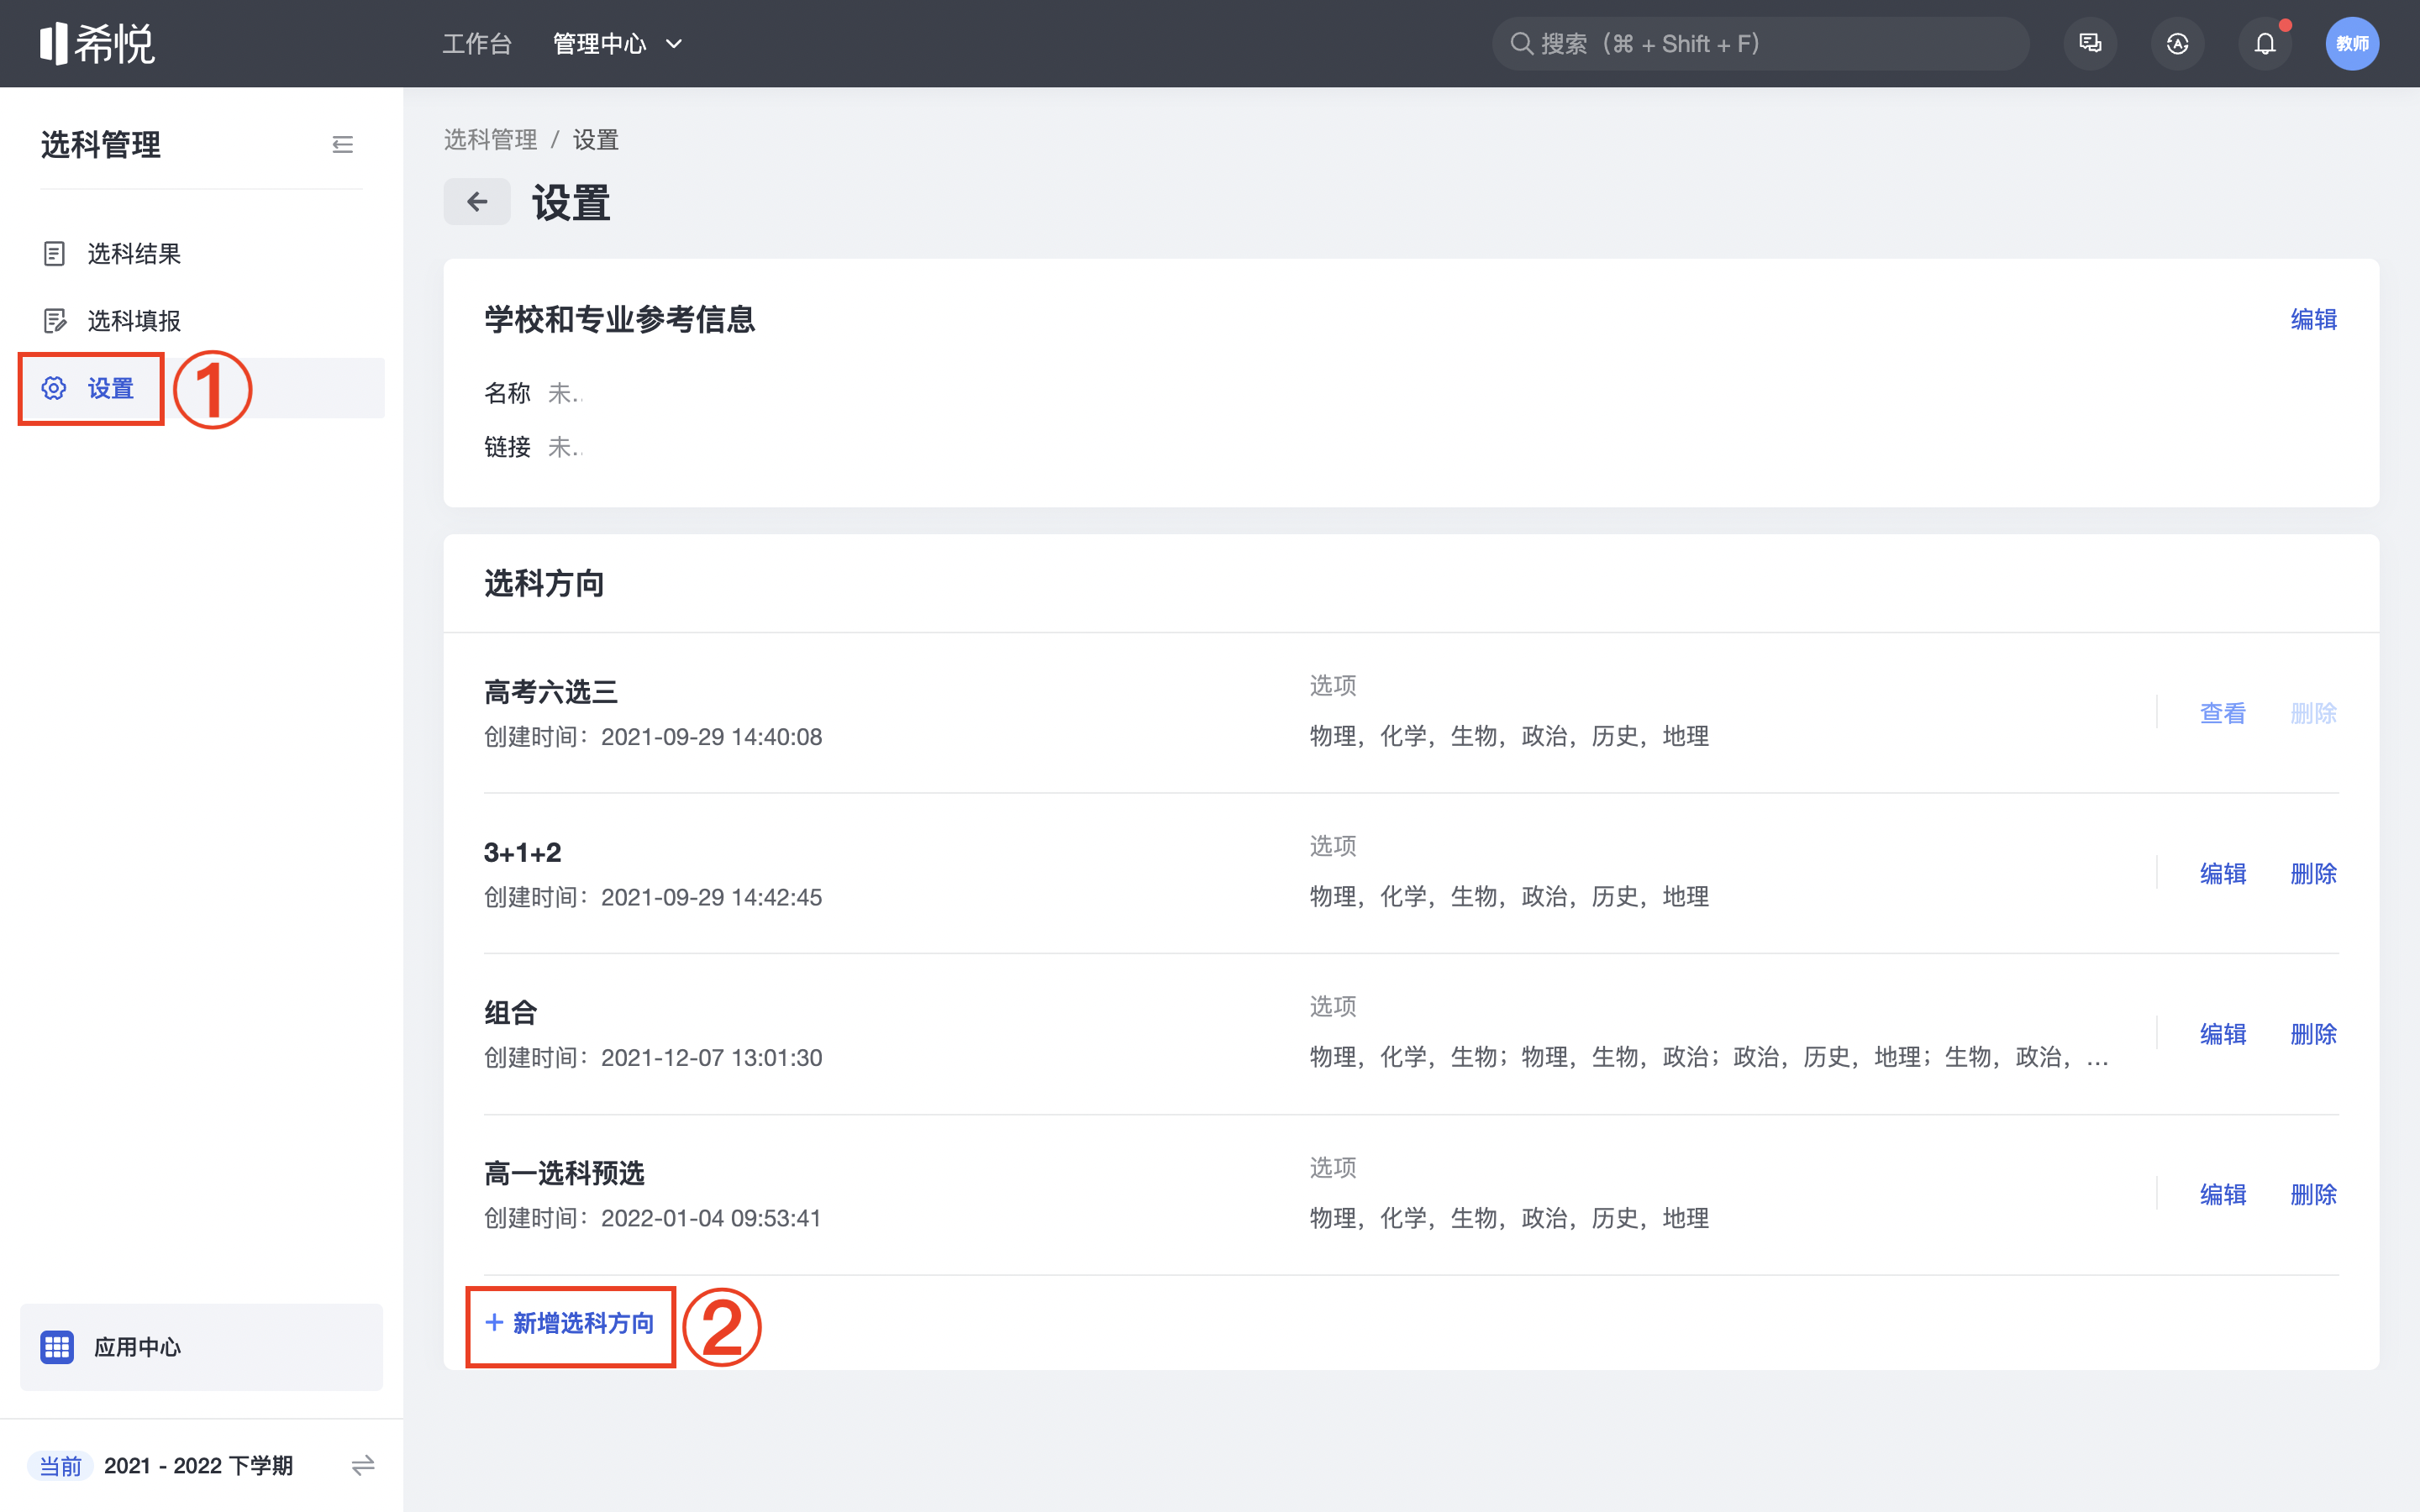This screenshot has height=1512, width=2420.
Task: Edit 学校和专业参考信息
Action: pos(2313,320)
